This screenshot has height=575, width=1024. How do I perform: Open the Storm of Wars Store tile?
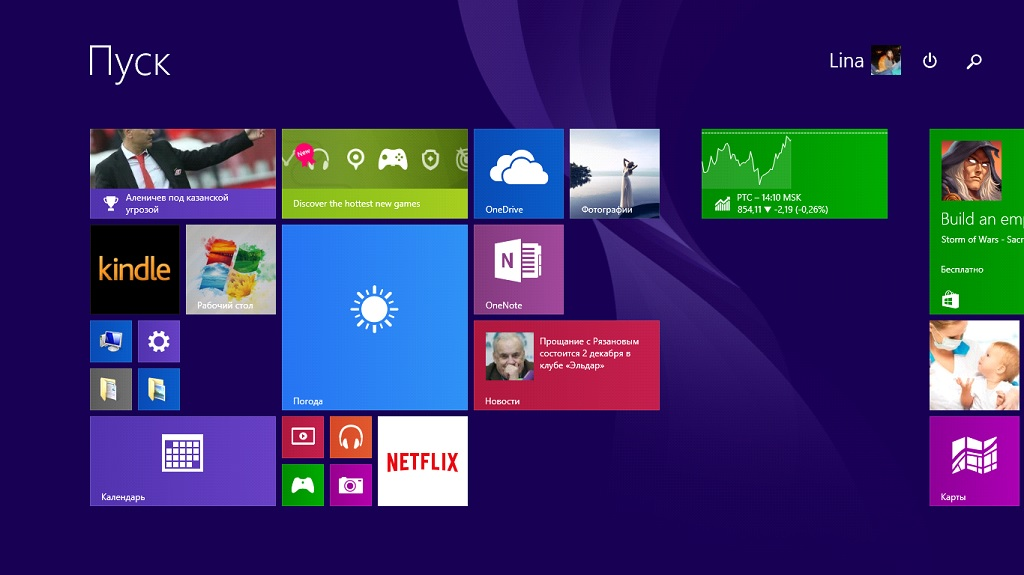click(976, 222)
